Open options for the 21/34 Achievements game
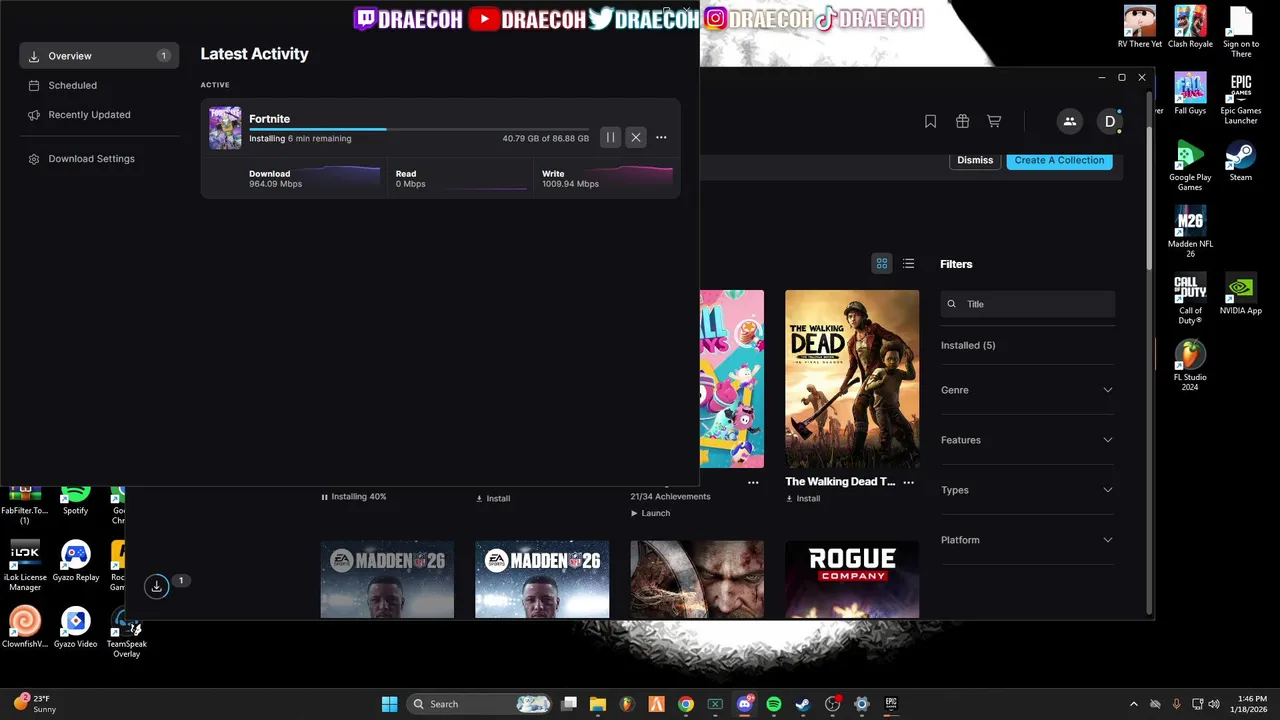Viewport: 1280px width, 720px height. 753,482
